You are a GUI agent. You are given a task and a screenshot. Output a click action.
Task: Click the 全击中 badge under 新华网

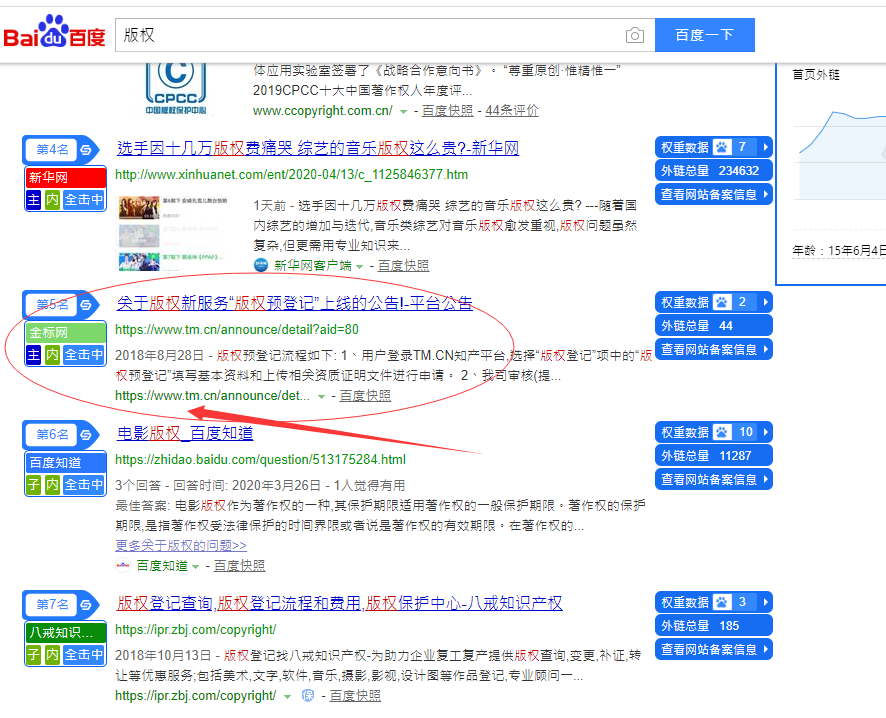click(84, 199)
